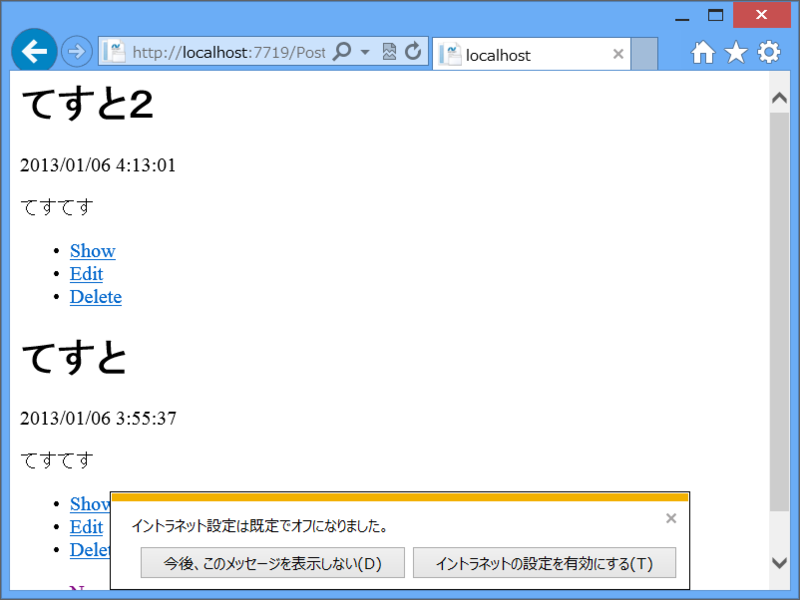Click the timestamp 2013/01/06 4:13:01
The width and height of the screenshot is (800, 600).
point(98,165)
